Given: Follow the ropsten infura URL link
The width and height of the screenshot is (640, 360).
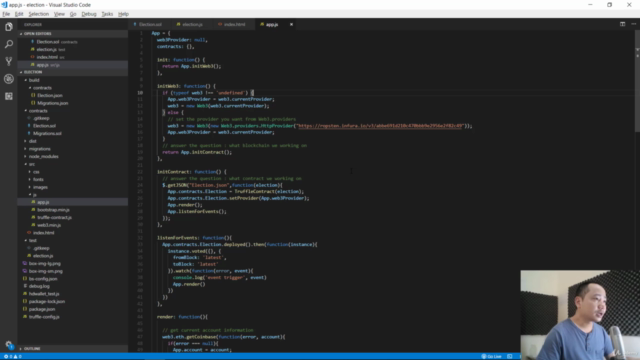Looking at the screenshot, I should (380, 126).
